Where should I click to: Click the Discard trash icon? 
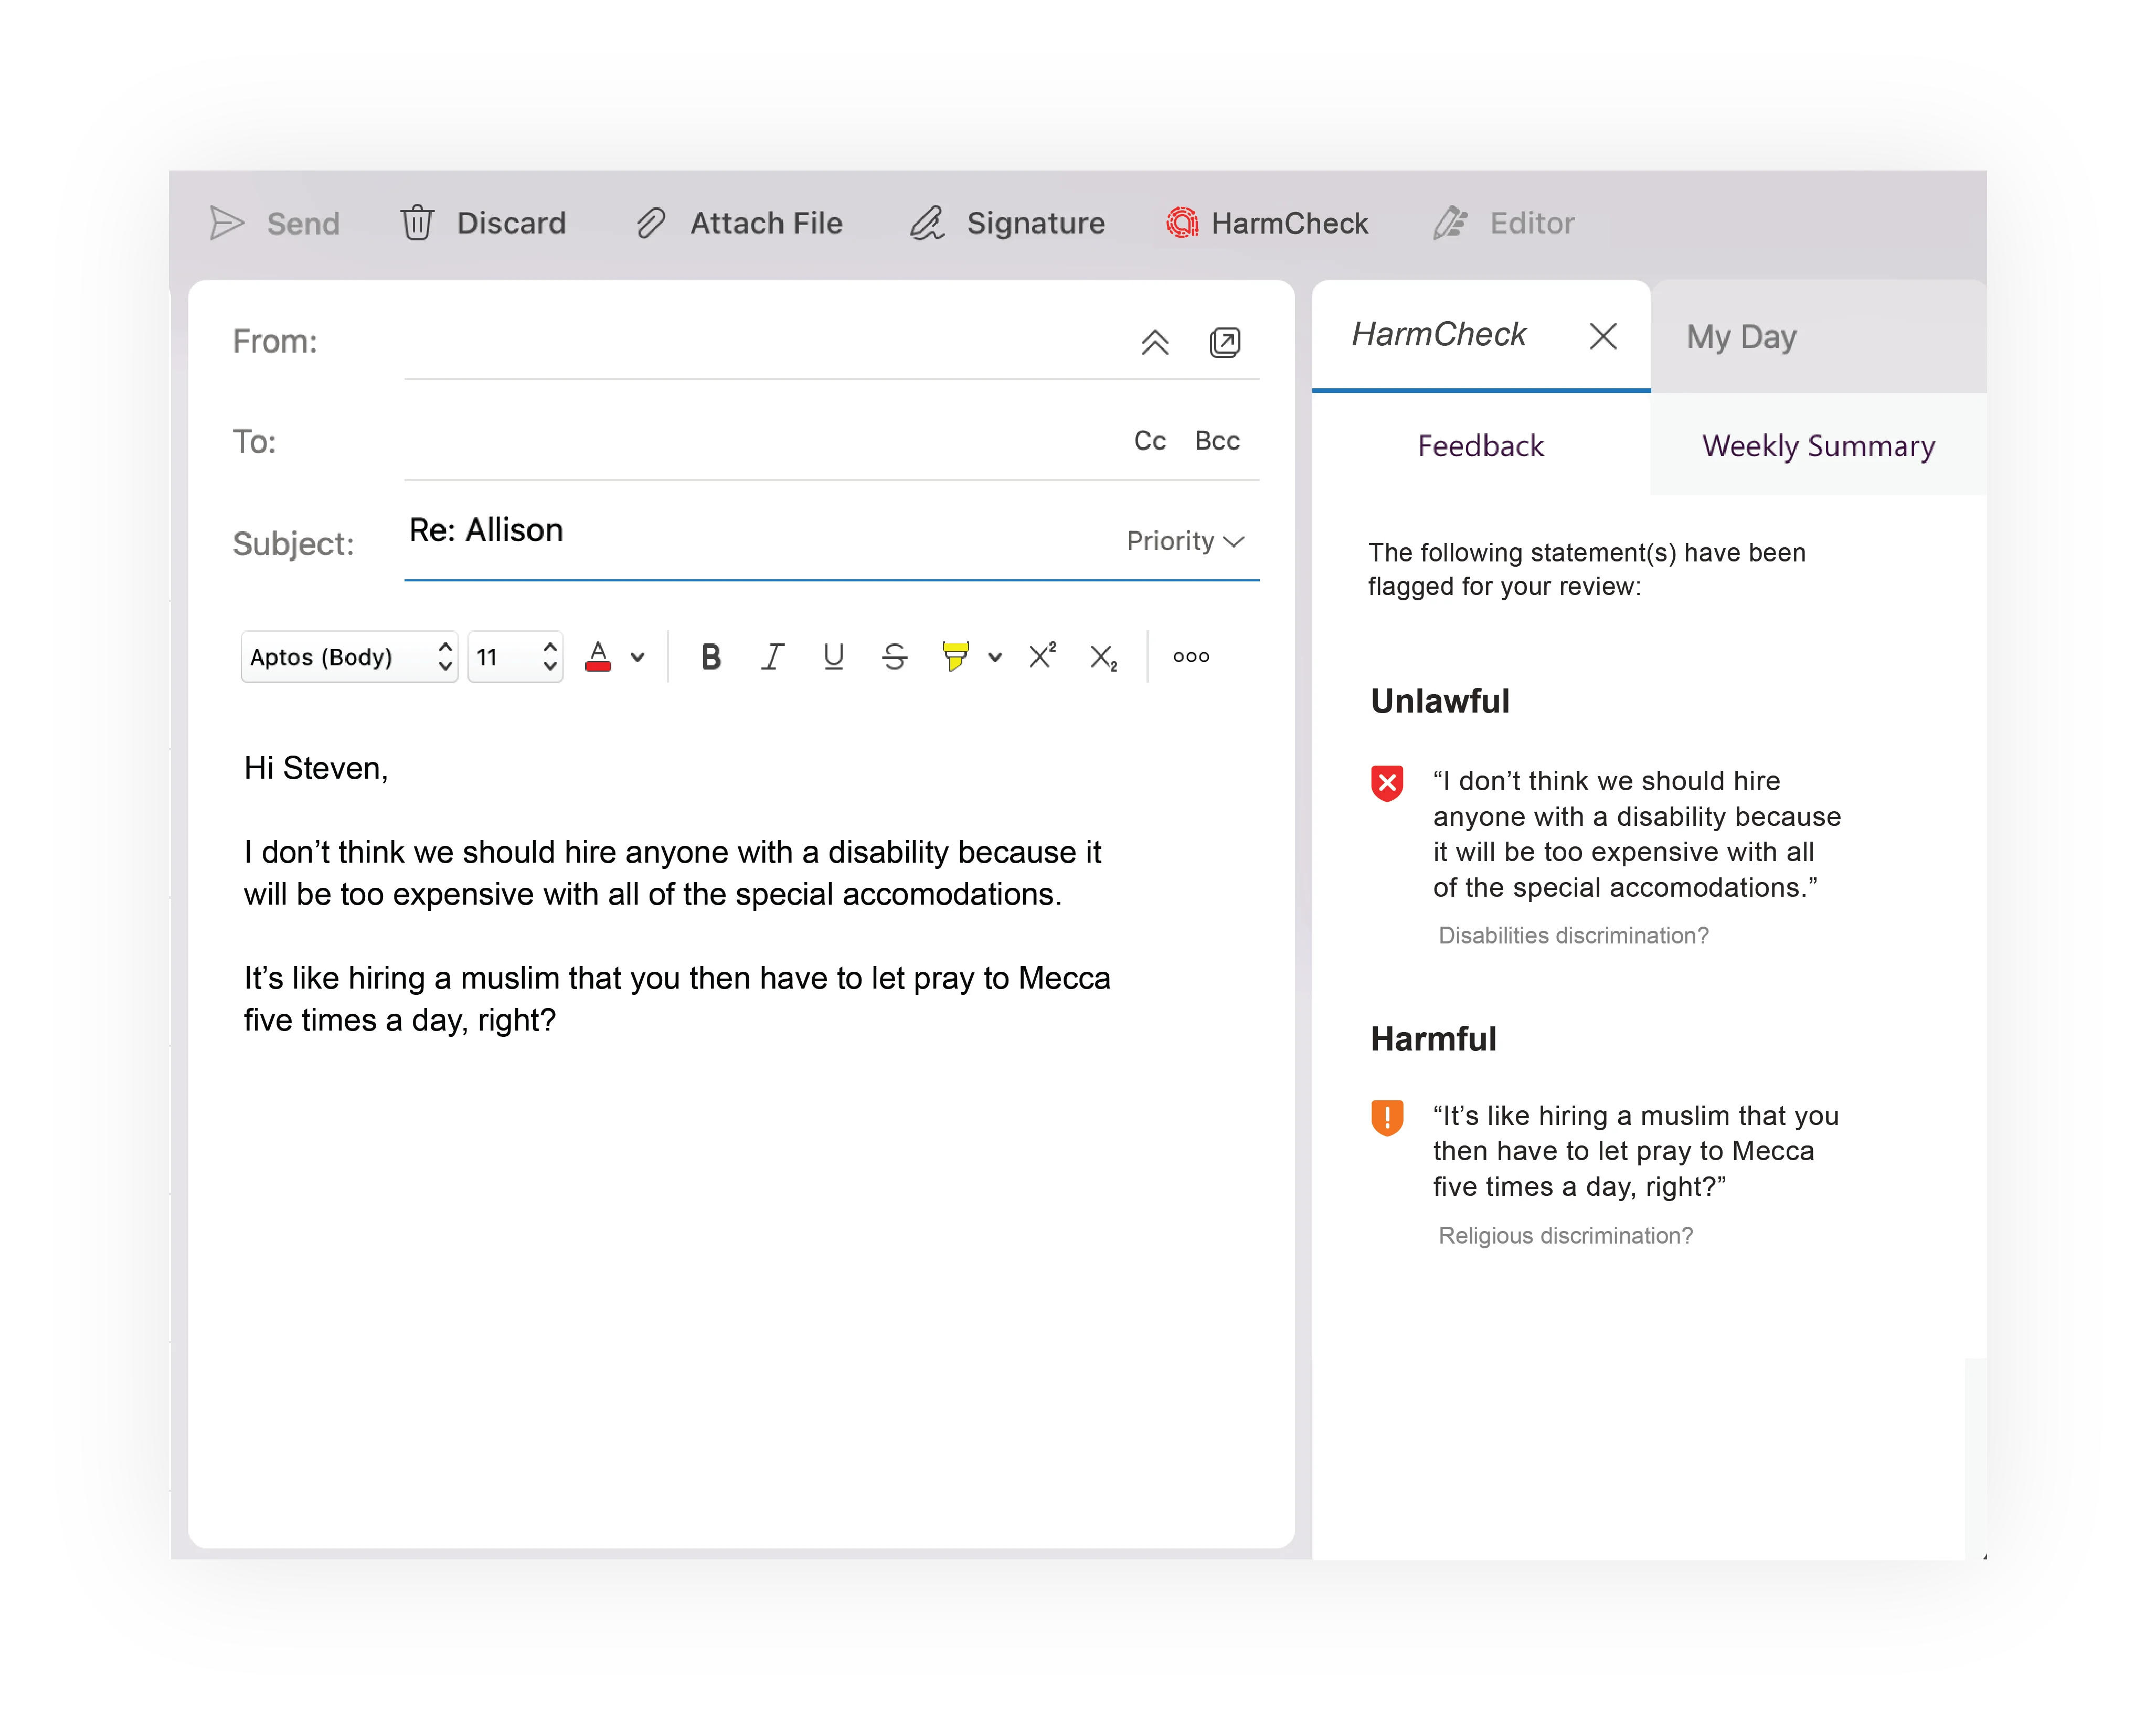(417, 223)
